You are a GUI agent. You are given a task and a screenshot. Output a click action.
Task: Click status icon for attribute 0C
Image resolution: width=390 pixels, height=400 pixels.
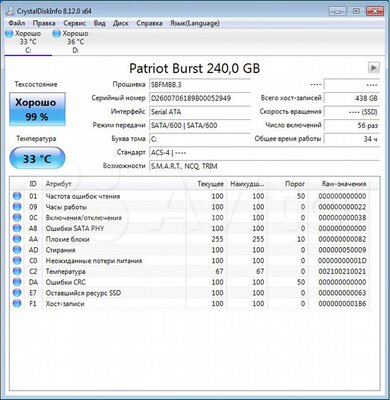pyautogui.click(x=17, y=218)
